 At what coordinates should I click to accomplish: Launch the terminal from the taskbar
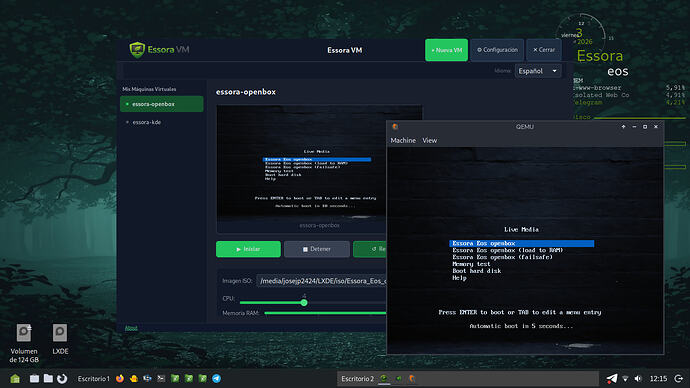coord(161,378)
